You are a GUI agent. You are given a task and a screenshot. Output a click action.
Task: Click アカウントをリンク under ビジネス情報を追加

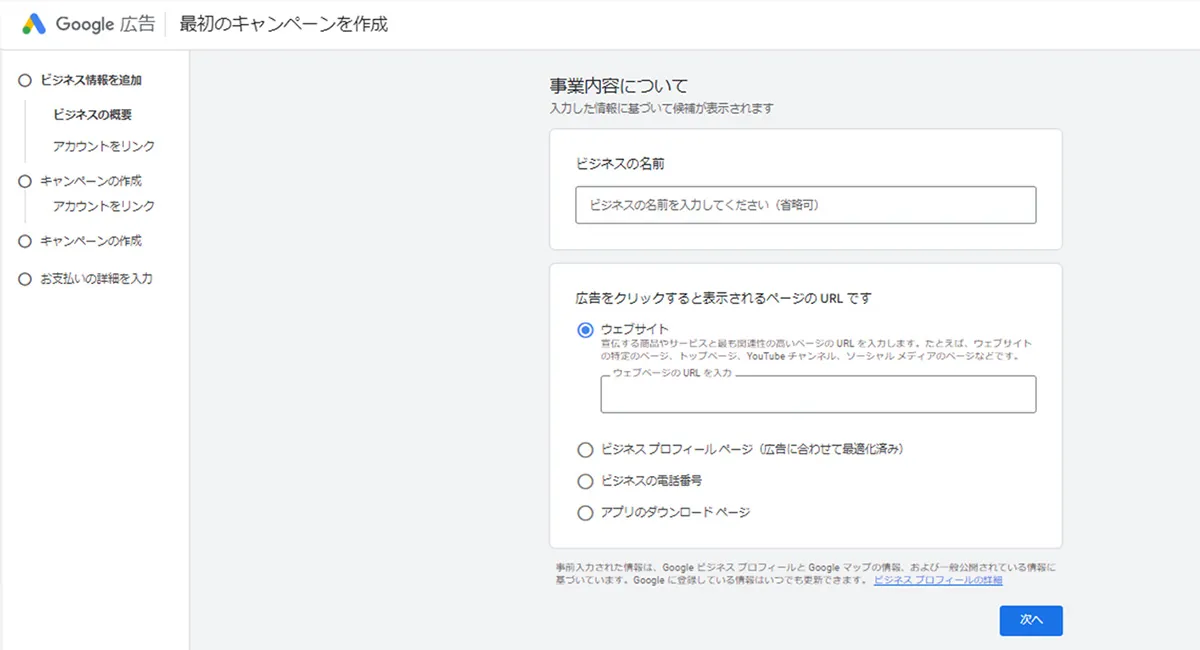point(104,146)
